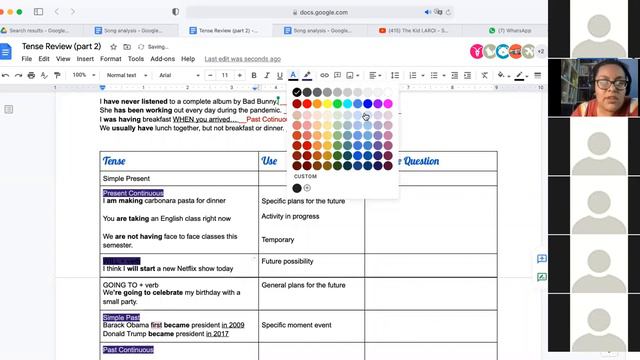Select the custom black color swatch
This screenshot has width=640, height=360.
[x=297, y=188]
